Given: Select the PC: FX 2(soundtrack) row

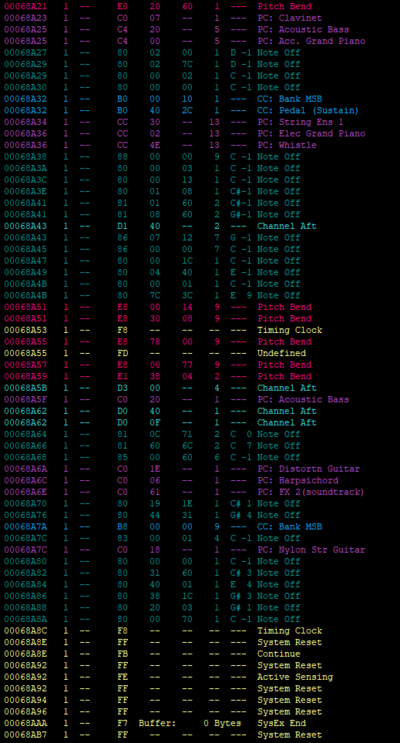Looking at the screenshot, I should [184, 492].
